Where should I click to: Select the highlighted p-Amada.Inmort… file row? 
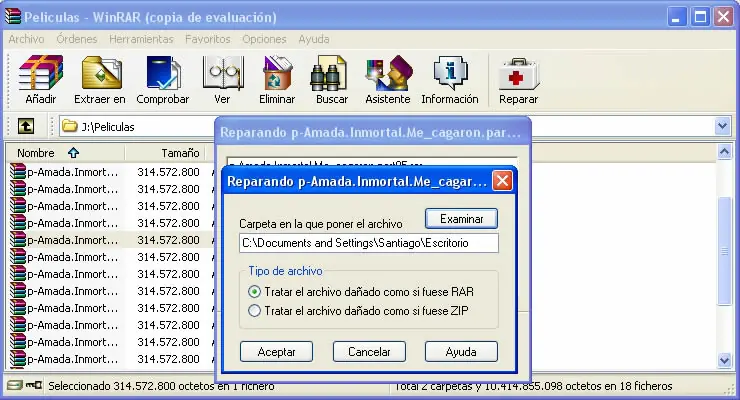coord(111,240)
